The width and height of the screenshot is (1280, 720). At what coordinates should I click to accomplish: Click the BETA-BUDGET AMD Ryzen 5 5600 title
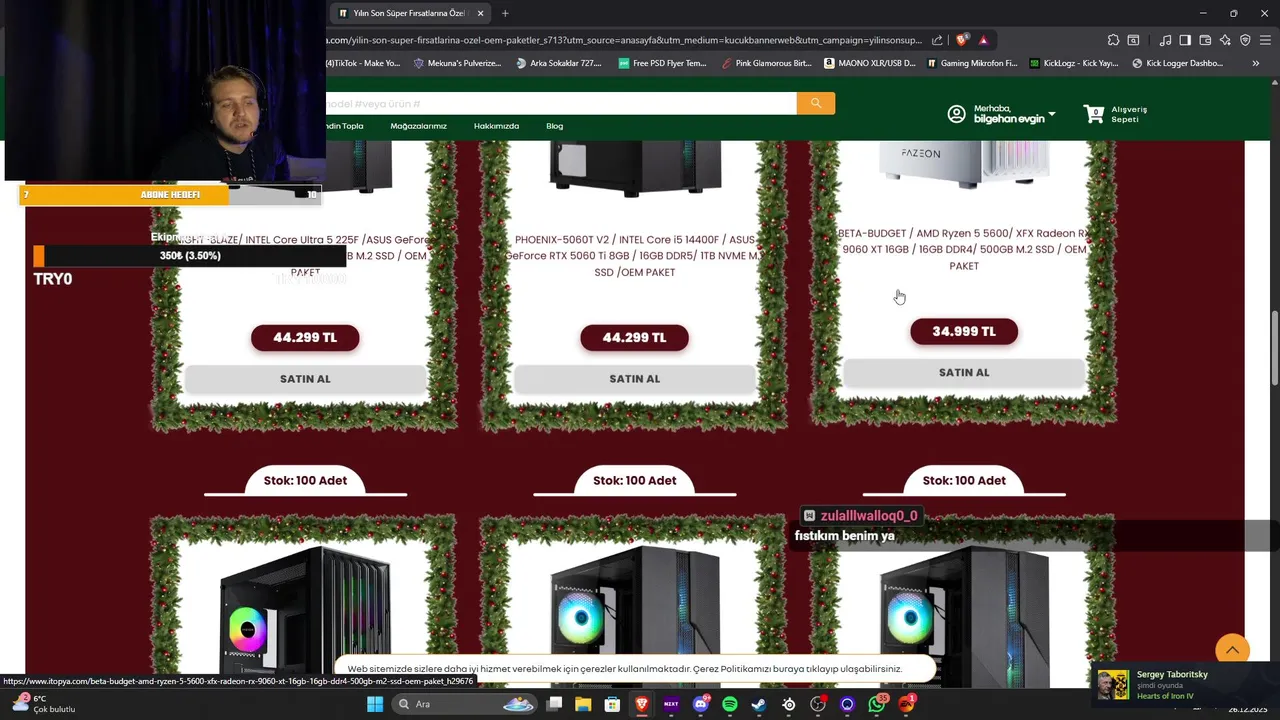tap(964, 249)
